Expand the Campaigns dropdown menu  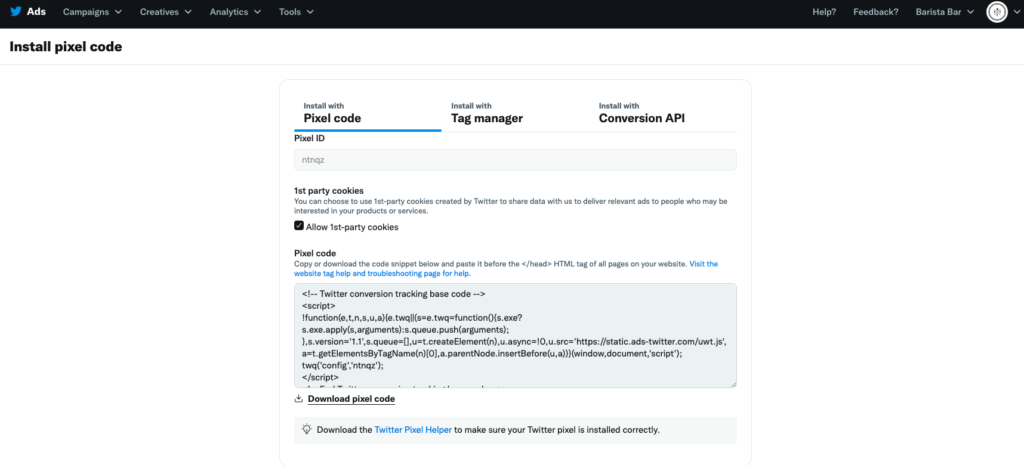tap(92, 12)
